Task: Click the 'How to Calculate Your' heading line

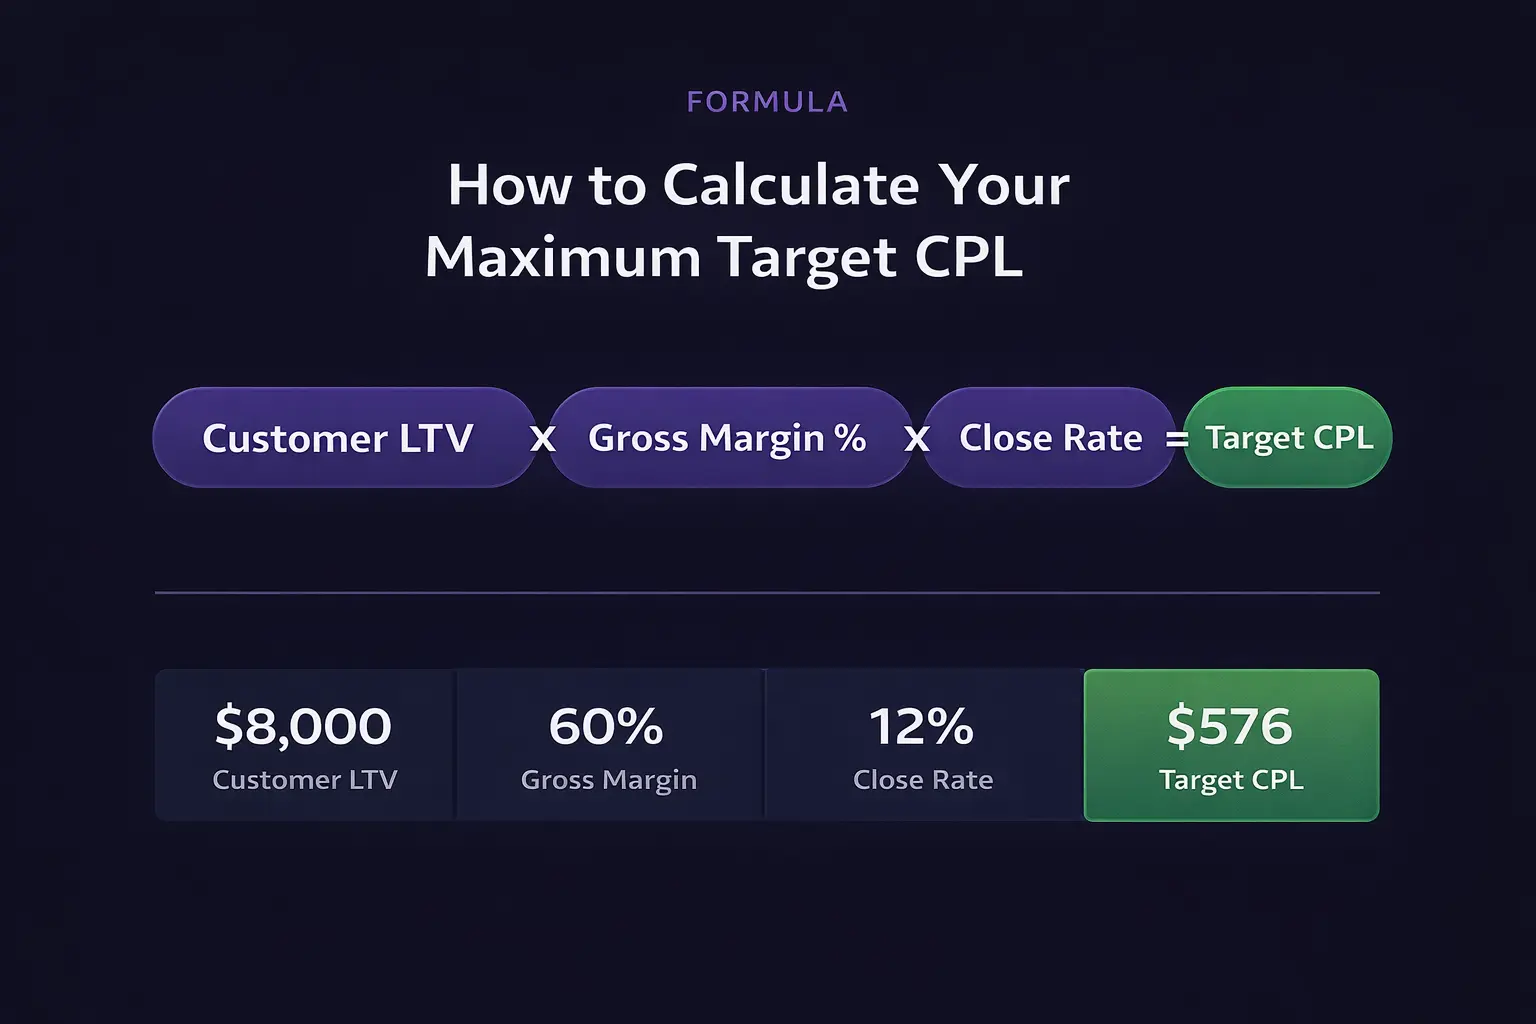Action: [758, 185]
